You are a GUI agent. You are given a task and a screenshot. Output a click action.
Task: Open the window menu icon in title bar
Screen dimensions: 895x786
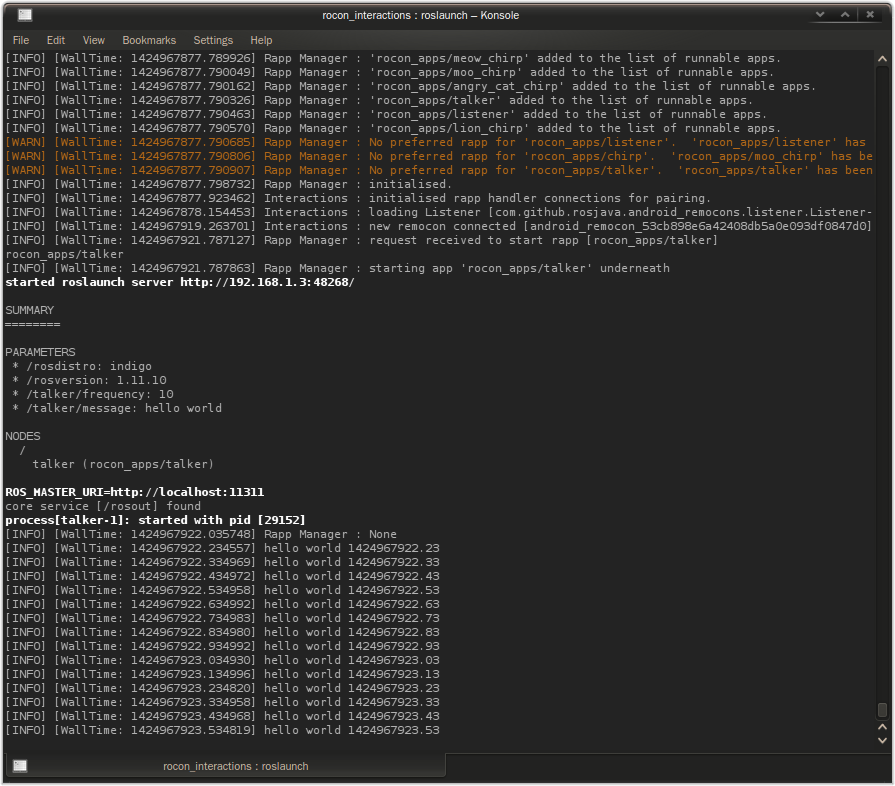tap(24, 15)
